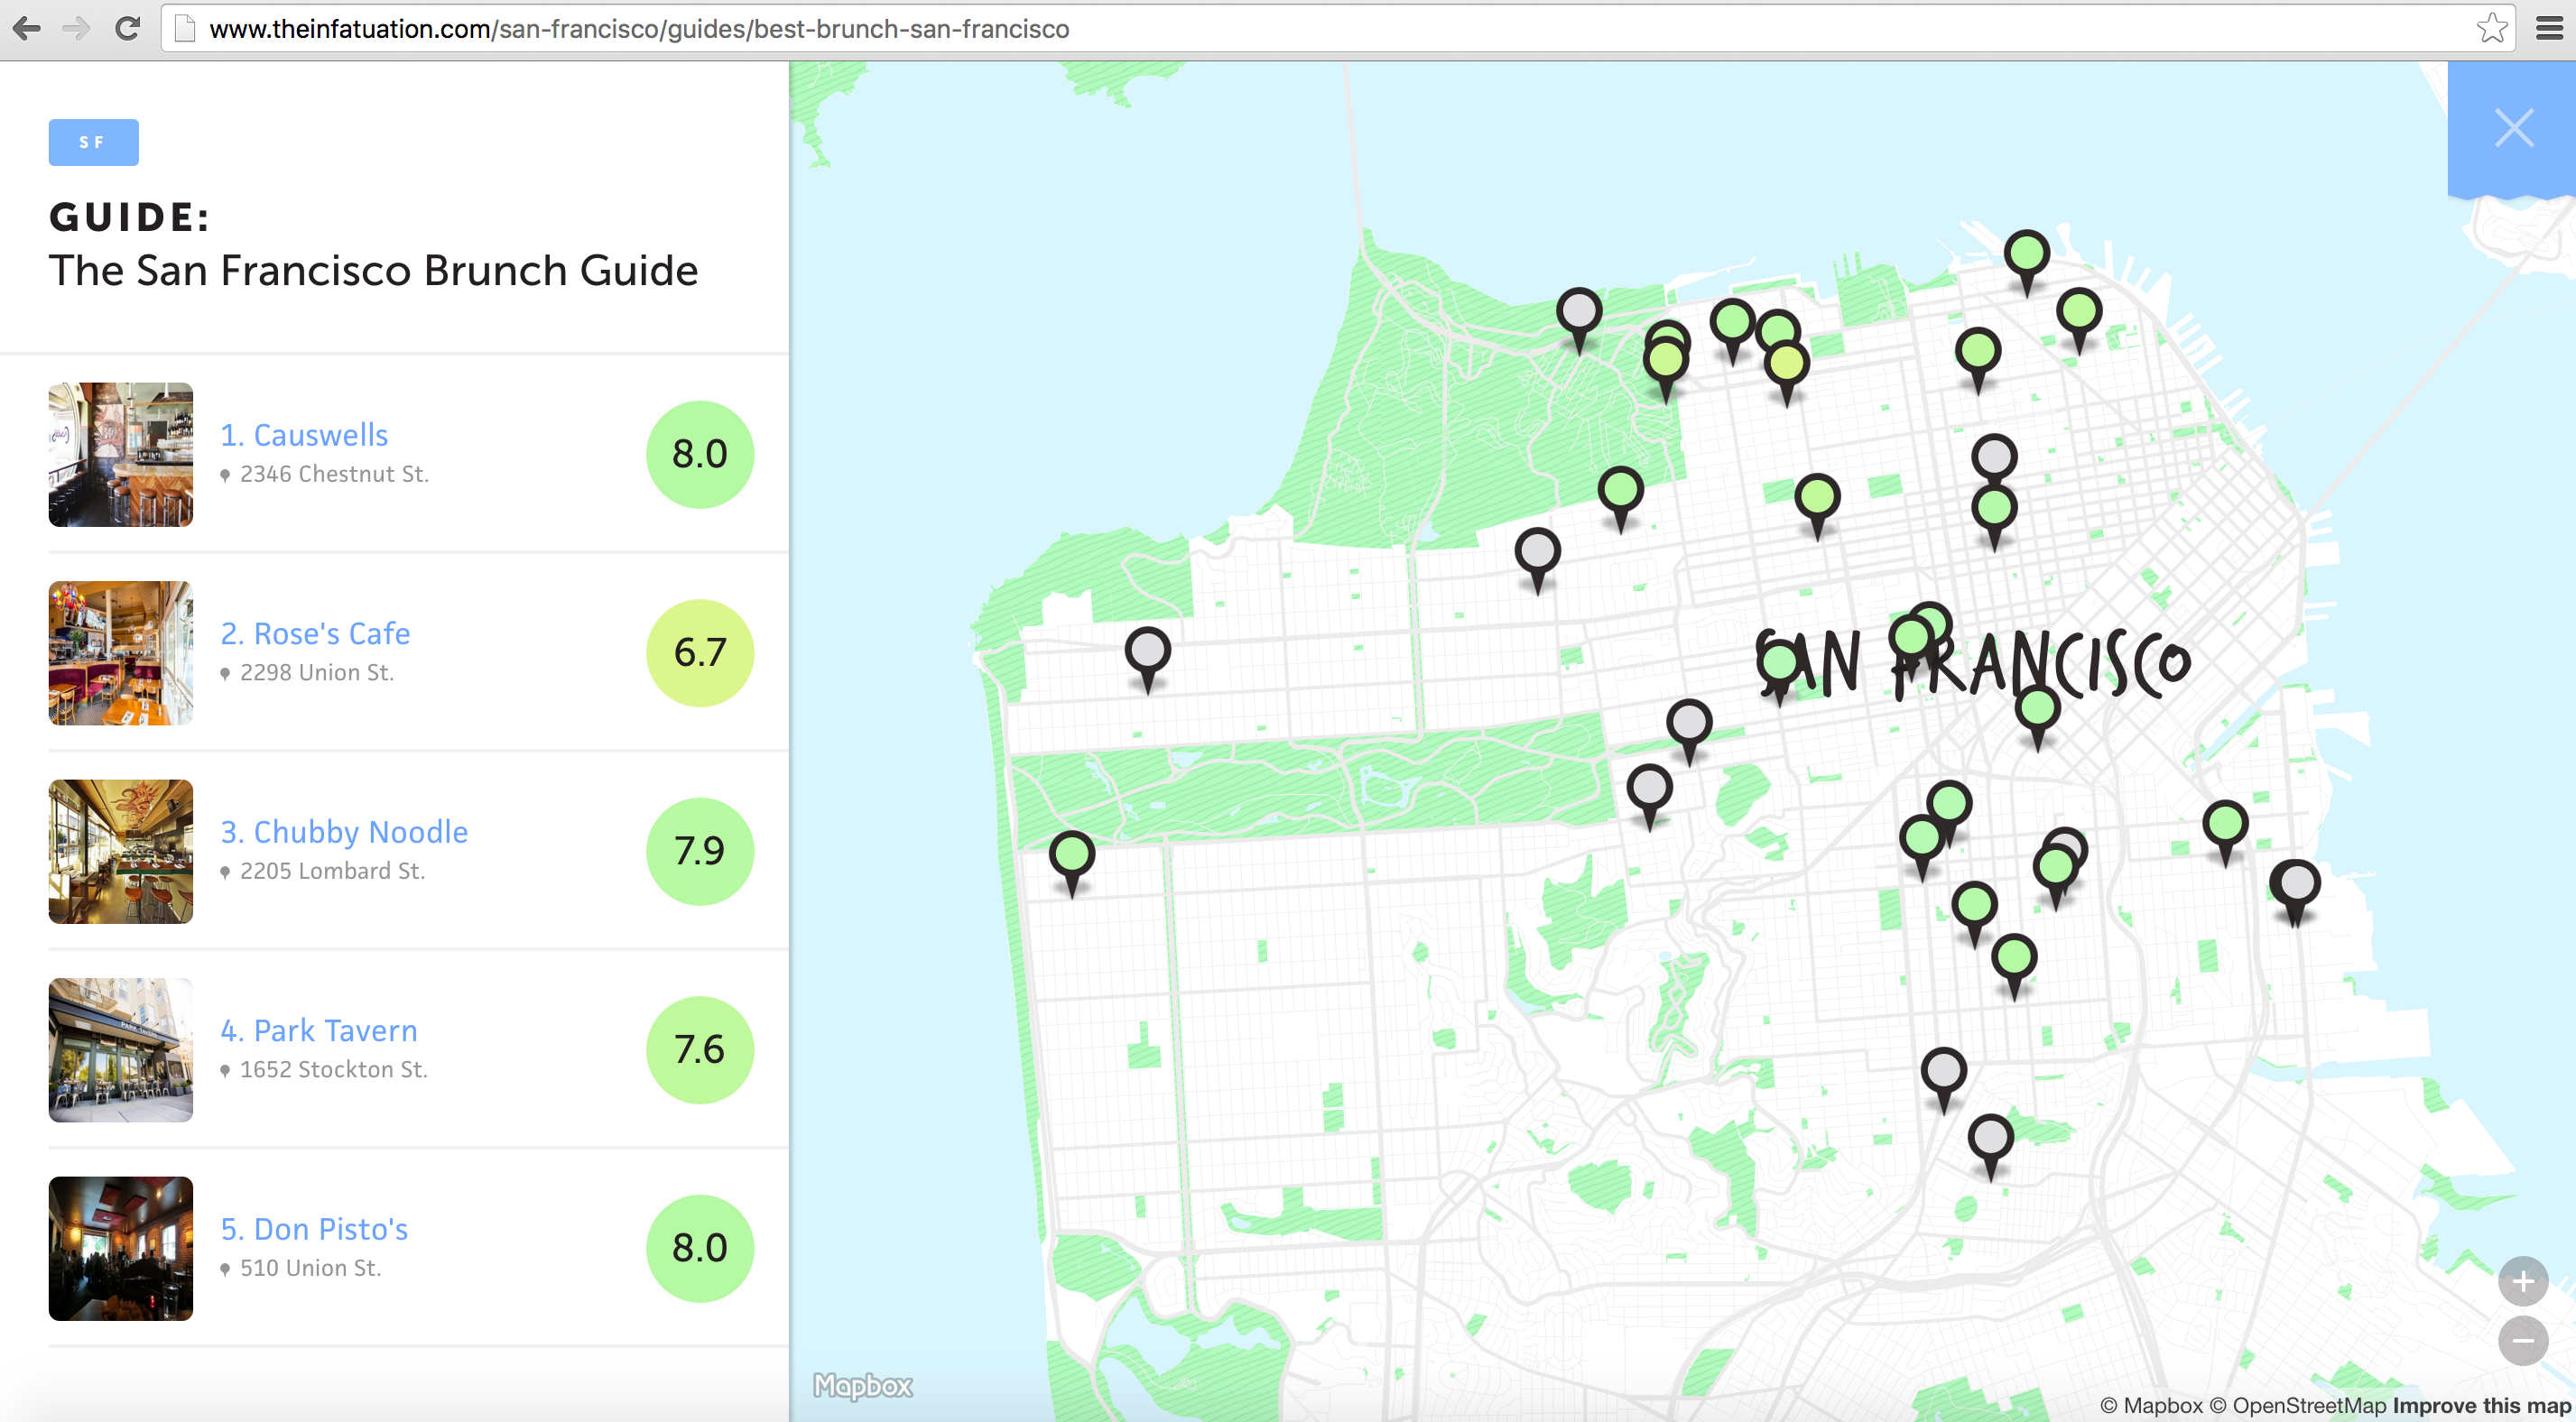The image size is (2576, 1422).
Task: Reload the page with the refresh icon
Action: [x=127, y=28]
